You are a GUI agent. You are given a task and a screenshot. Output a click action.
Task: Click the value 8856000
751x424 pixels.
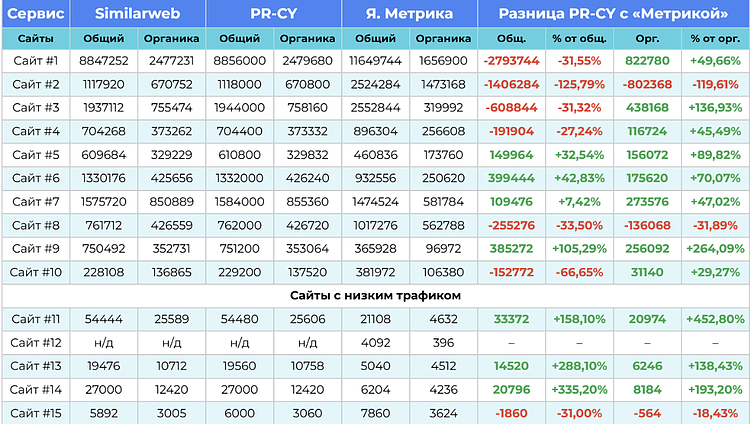click(x=239, y=61)
